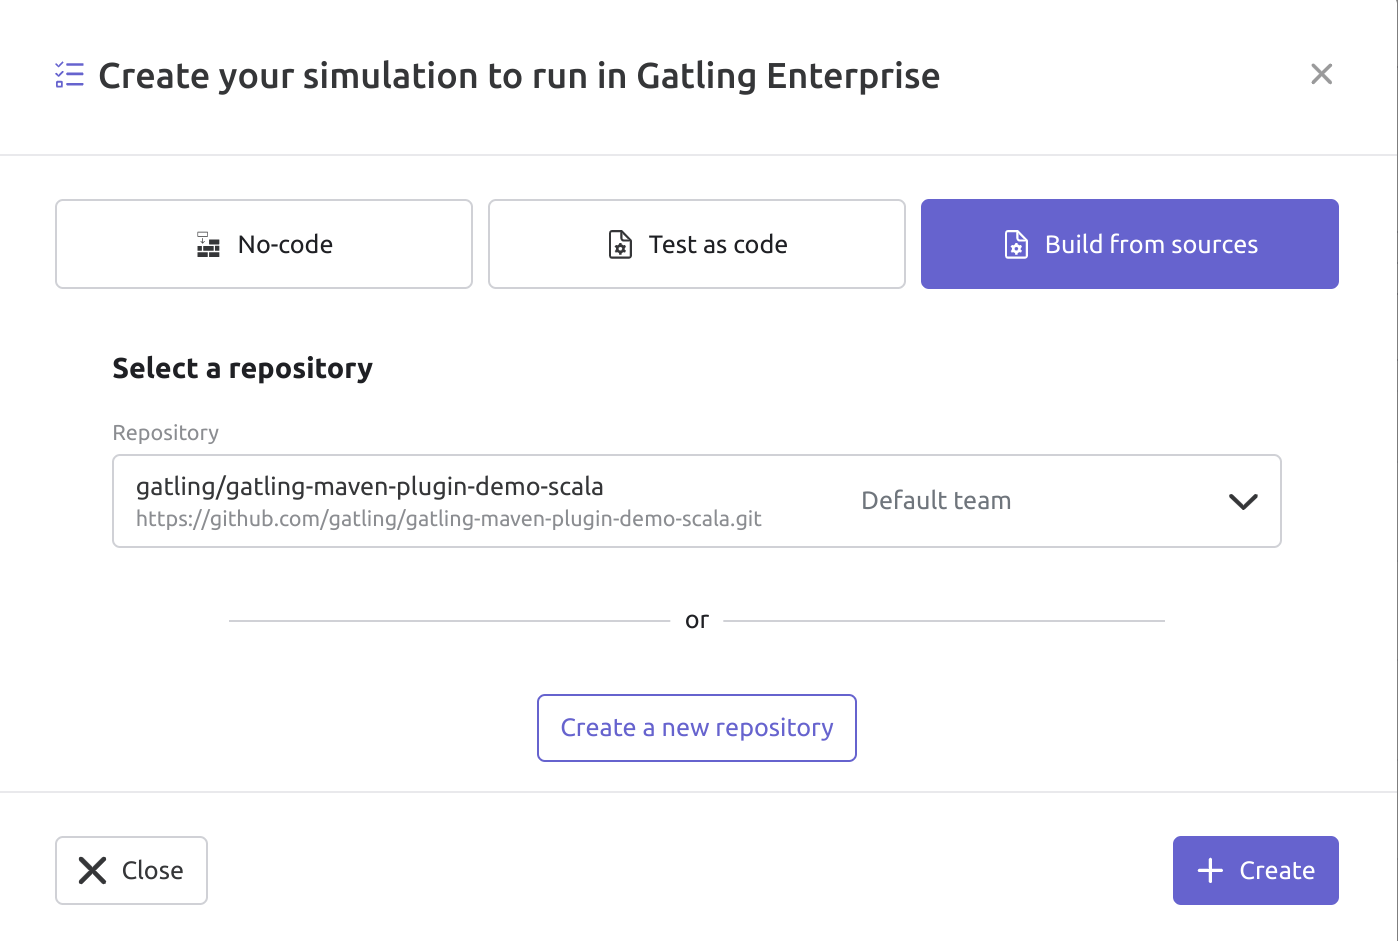The width and height of the screenshot is (1398, 941).
Task: Select the Build from sources tab
Action: coord(1130,244)
